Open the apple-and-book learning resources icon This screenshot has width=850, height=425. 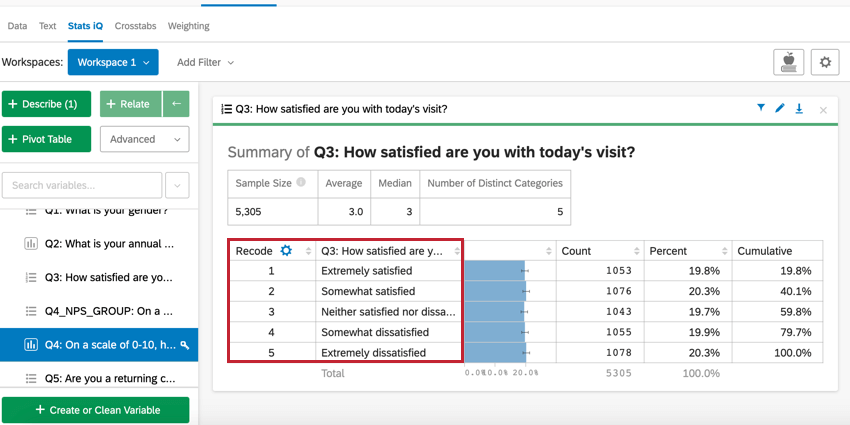coord(788,62)
